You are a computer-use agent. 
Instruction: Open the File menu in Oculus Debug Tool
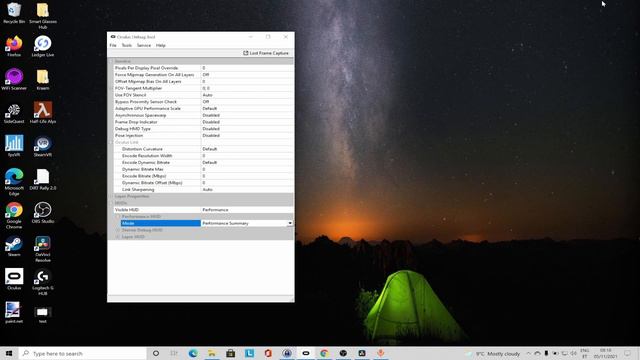113,45
